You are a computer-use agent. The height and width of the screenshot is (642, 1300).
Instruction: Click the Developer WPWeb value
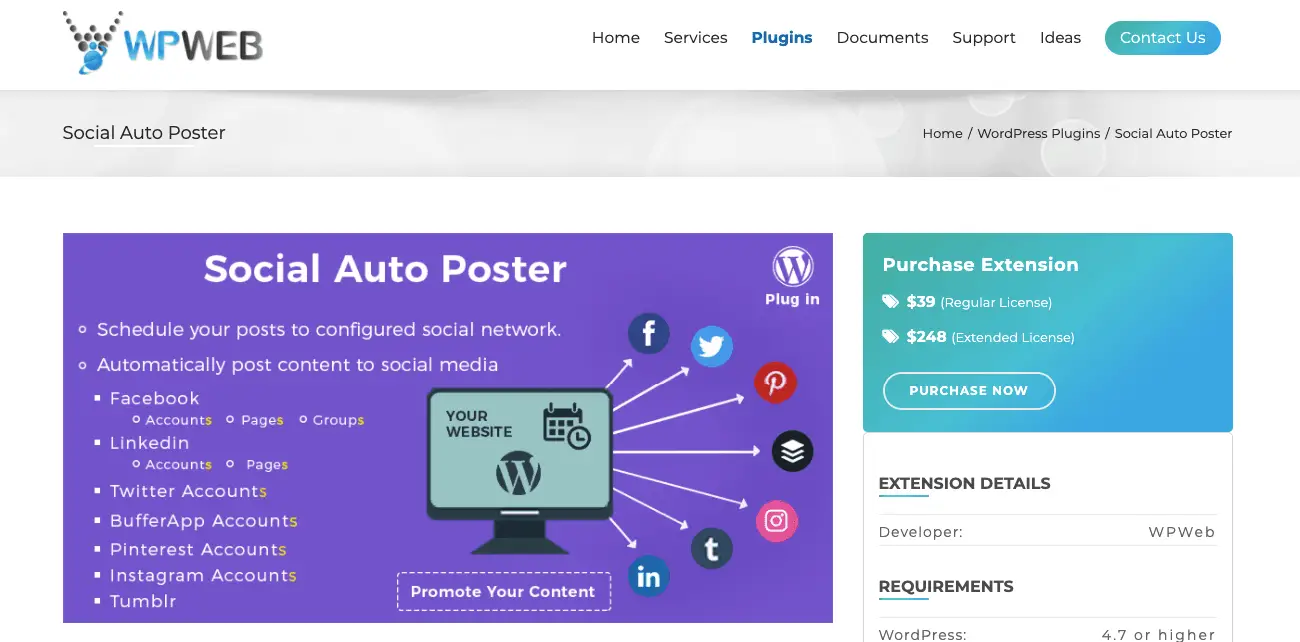pyautogui.click(x=1182, y=532)
